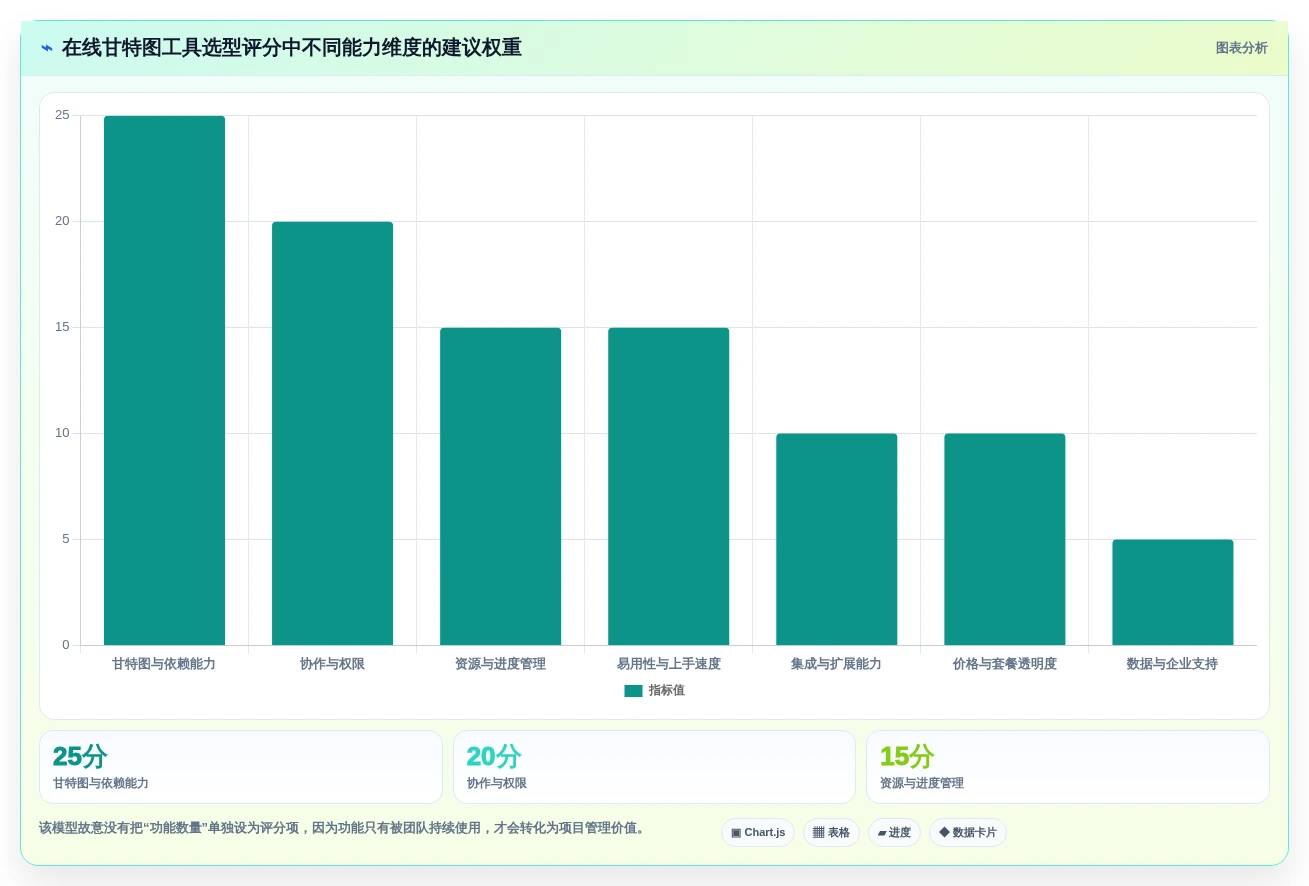The image size is (1309, 886).
Task: Open the 20分 summary card
Action: pyautogui.click(x=654, y=767)
